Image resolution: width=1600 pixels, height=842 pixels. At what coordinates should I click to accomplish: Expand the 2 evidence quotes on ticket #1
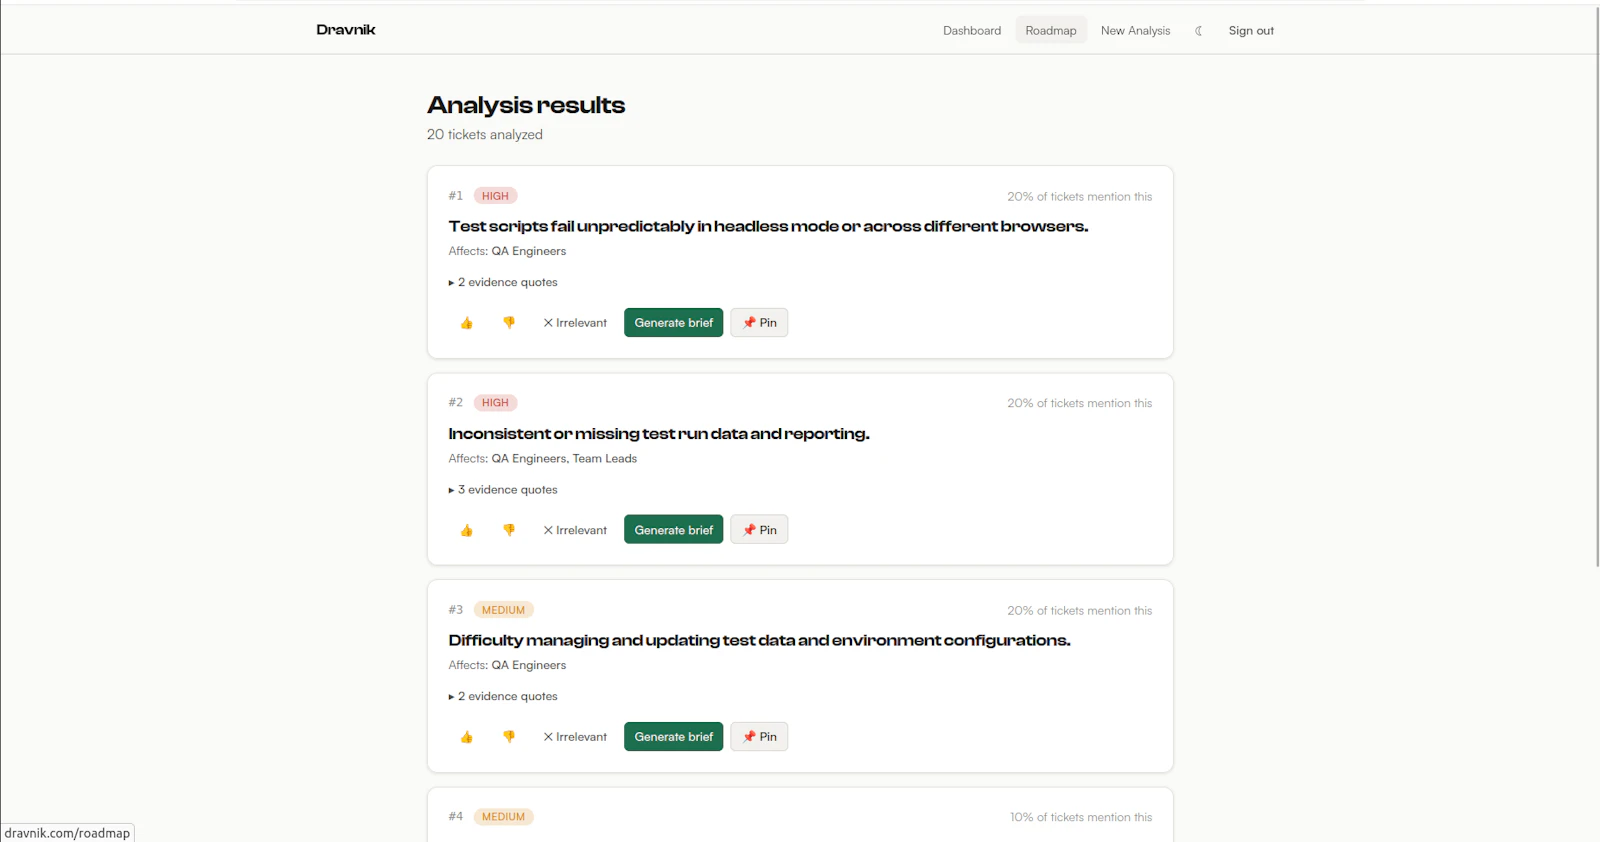[503, 282]
